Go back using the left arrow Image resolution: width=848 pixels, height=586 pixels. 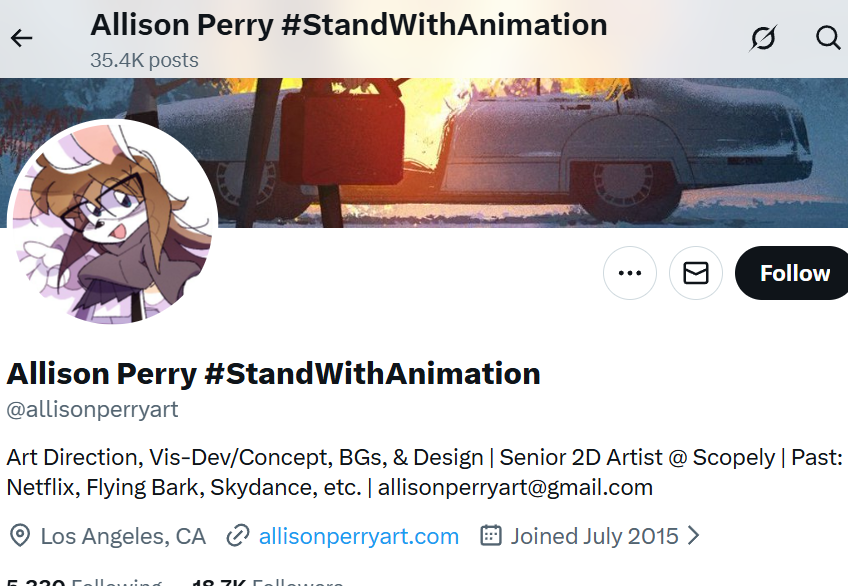pos(21,38)
